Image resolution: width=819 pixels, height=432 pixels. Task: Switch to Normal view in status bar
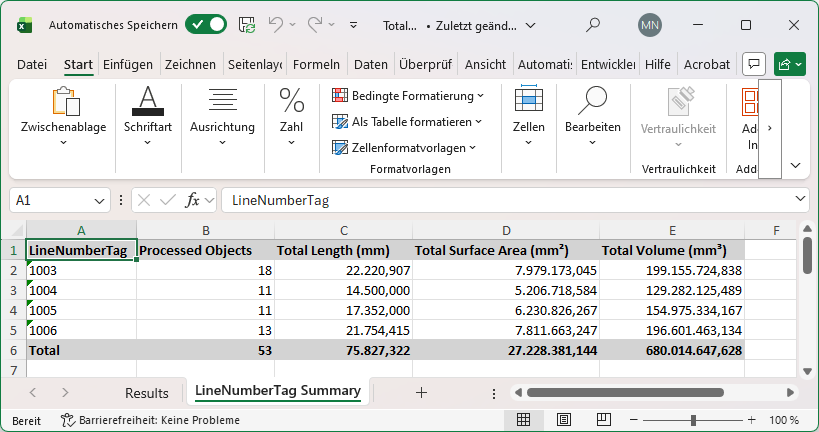(x=523, y=420)
